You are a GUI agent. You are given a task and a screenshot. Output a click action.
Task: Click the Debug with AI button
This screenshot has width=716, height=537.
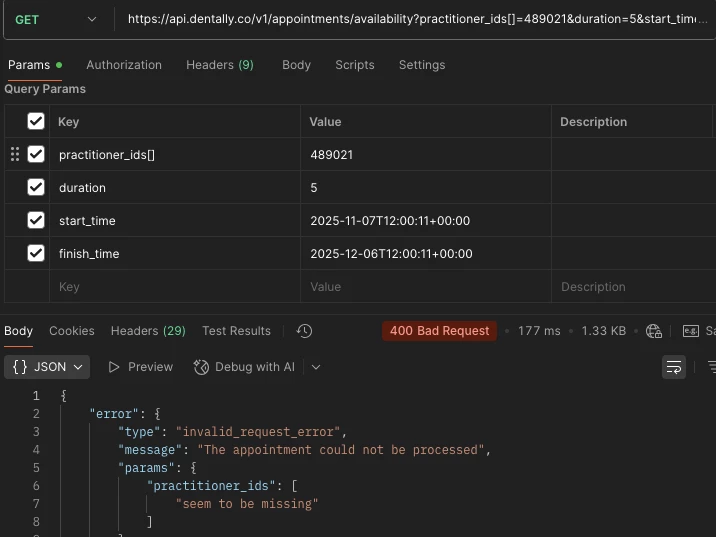[x=245, y=367]
